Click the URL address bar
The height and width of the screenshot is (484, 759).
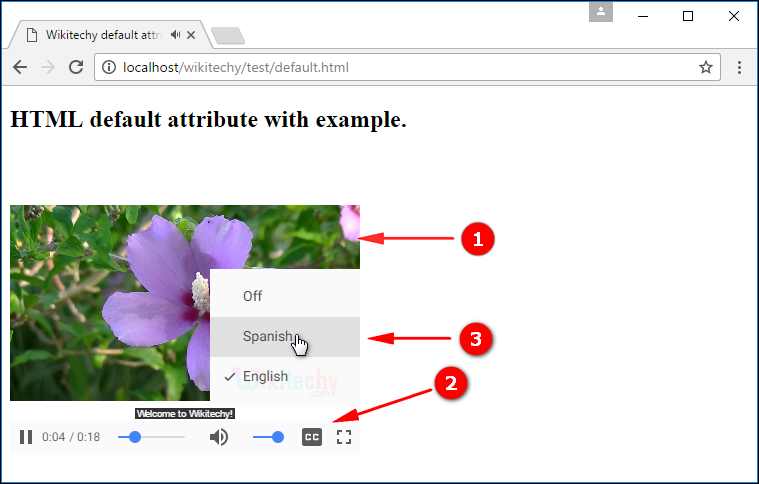pyautogui.click(x=400, y=68)
